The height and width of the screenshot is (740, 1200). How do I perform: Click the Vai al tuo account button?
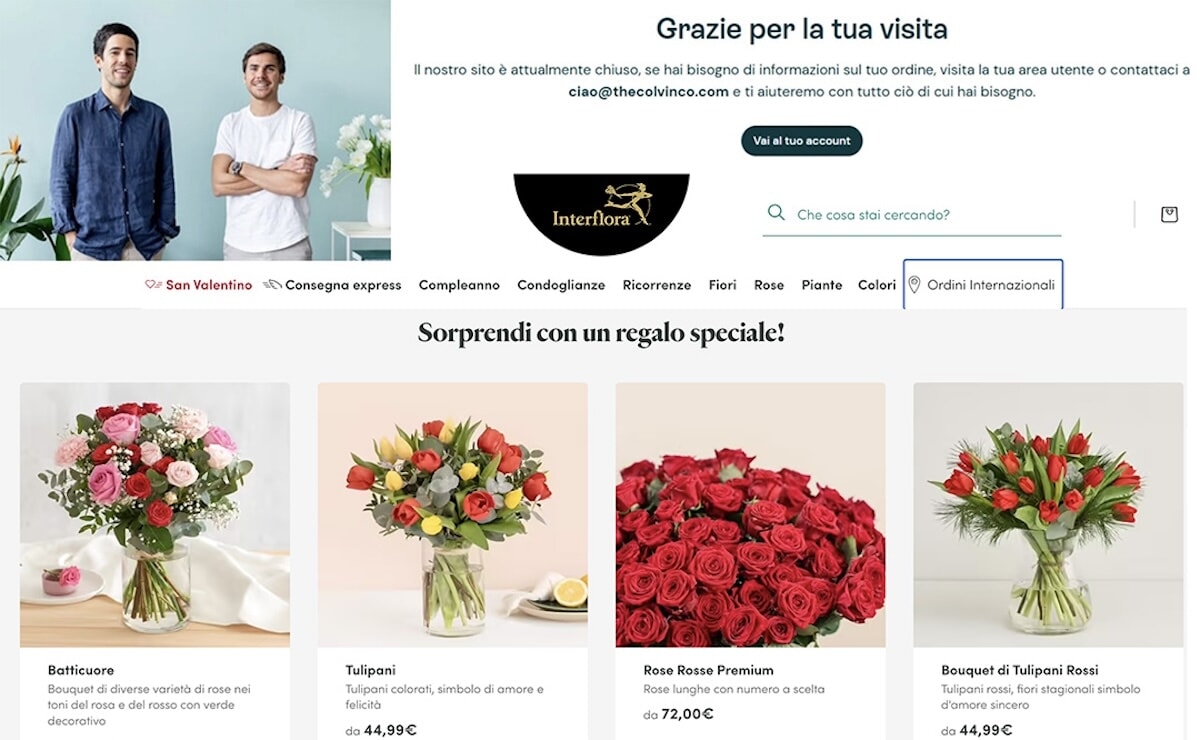[x=802, y=141]
